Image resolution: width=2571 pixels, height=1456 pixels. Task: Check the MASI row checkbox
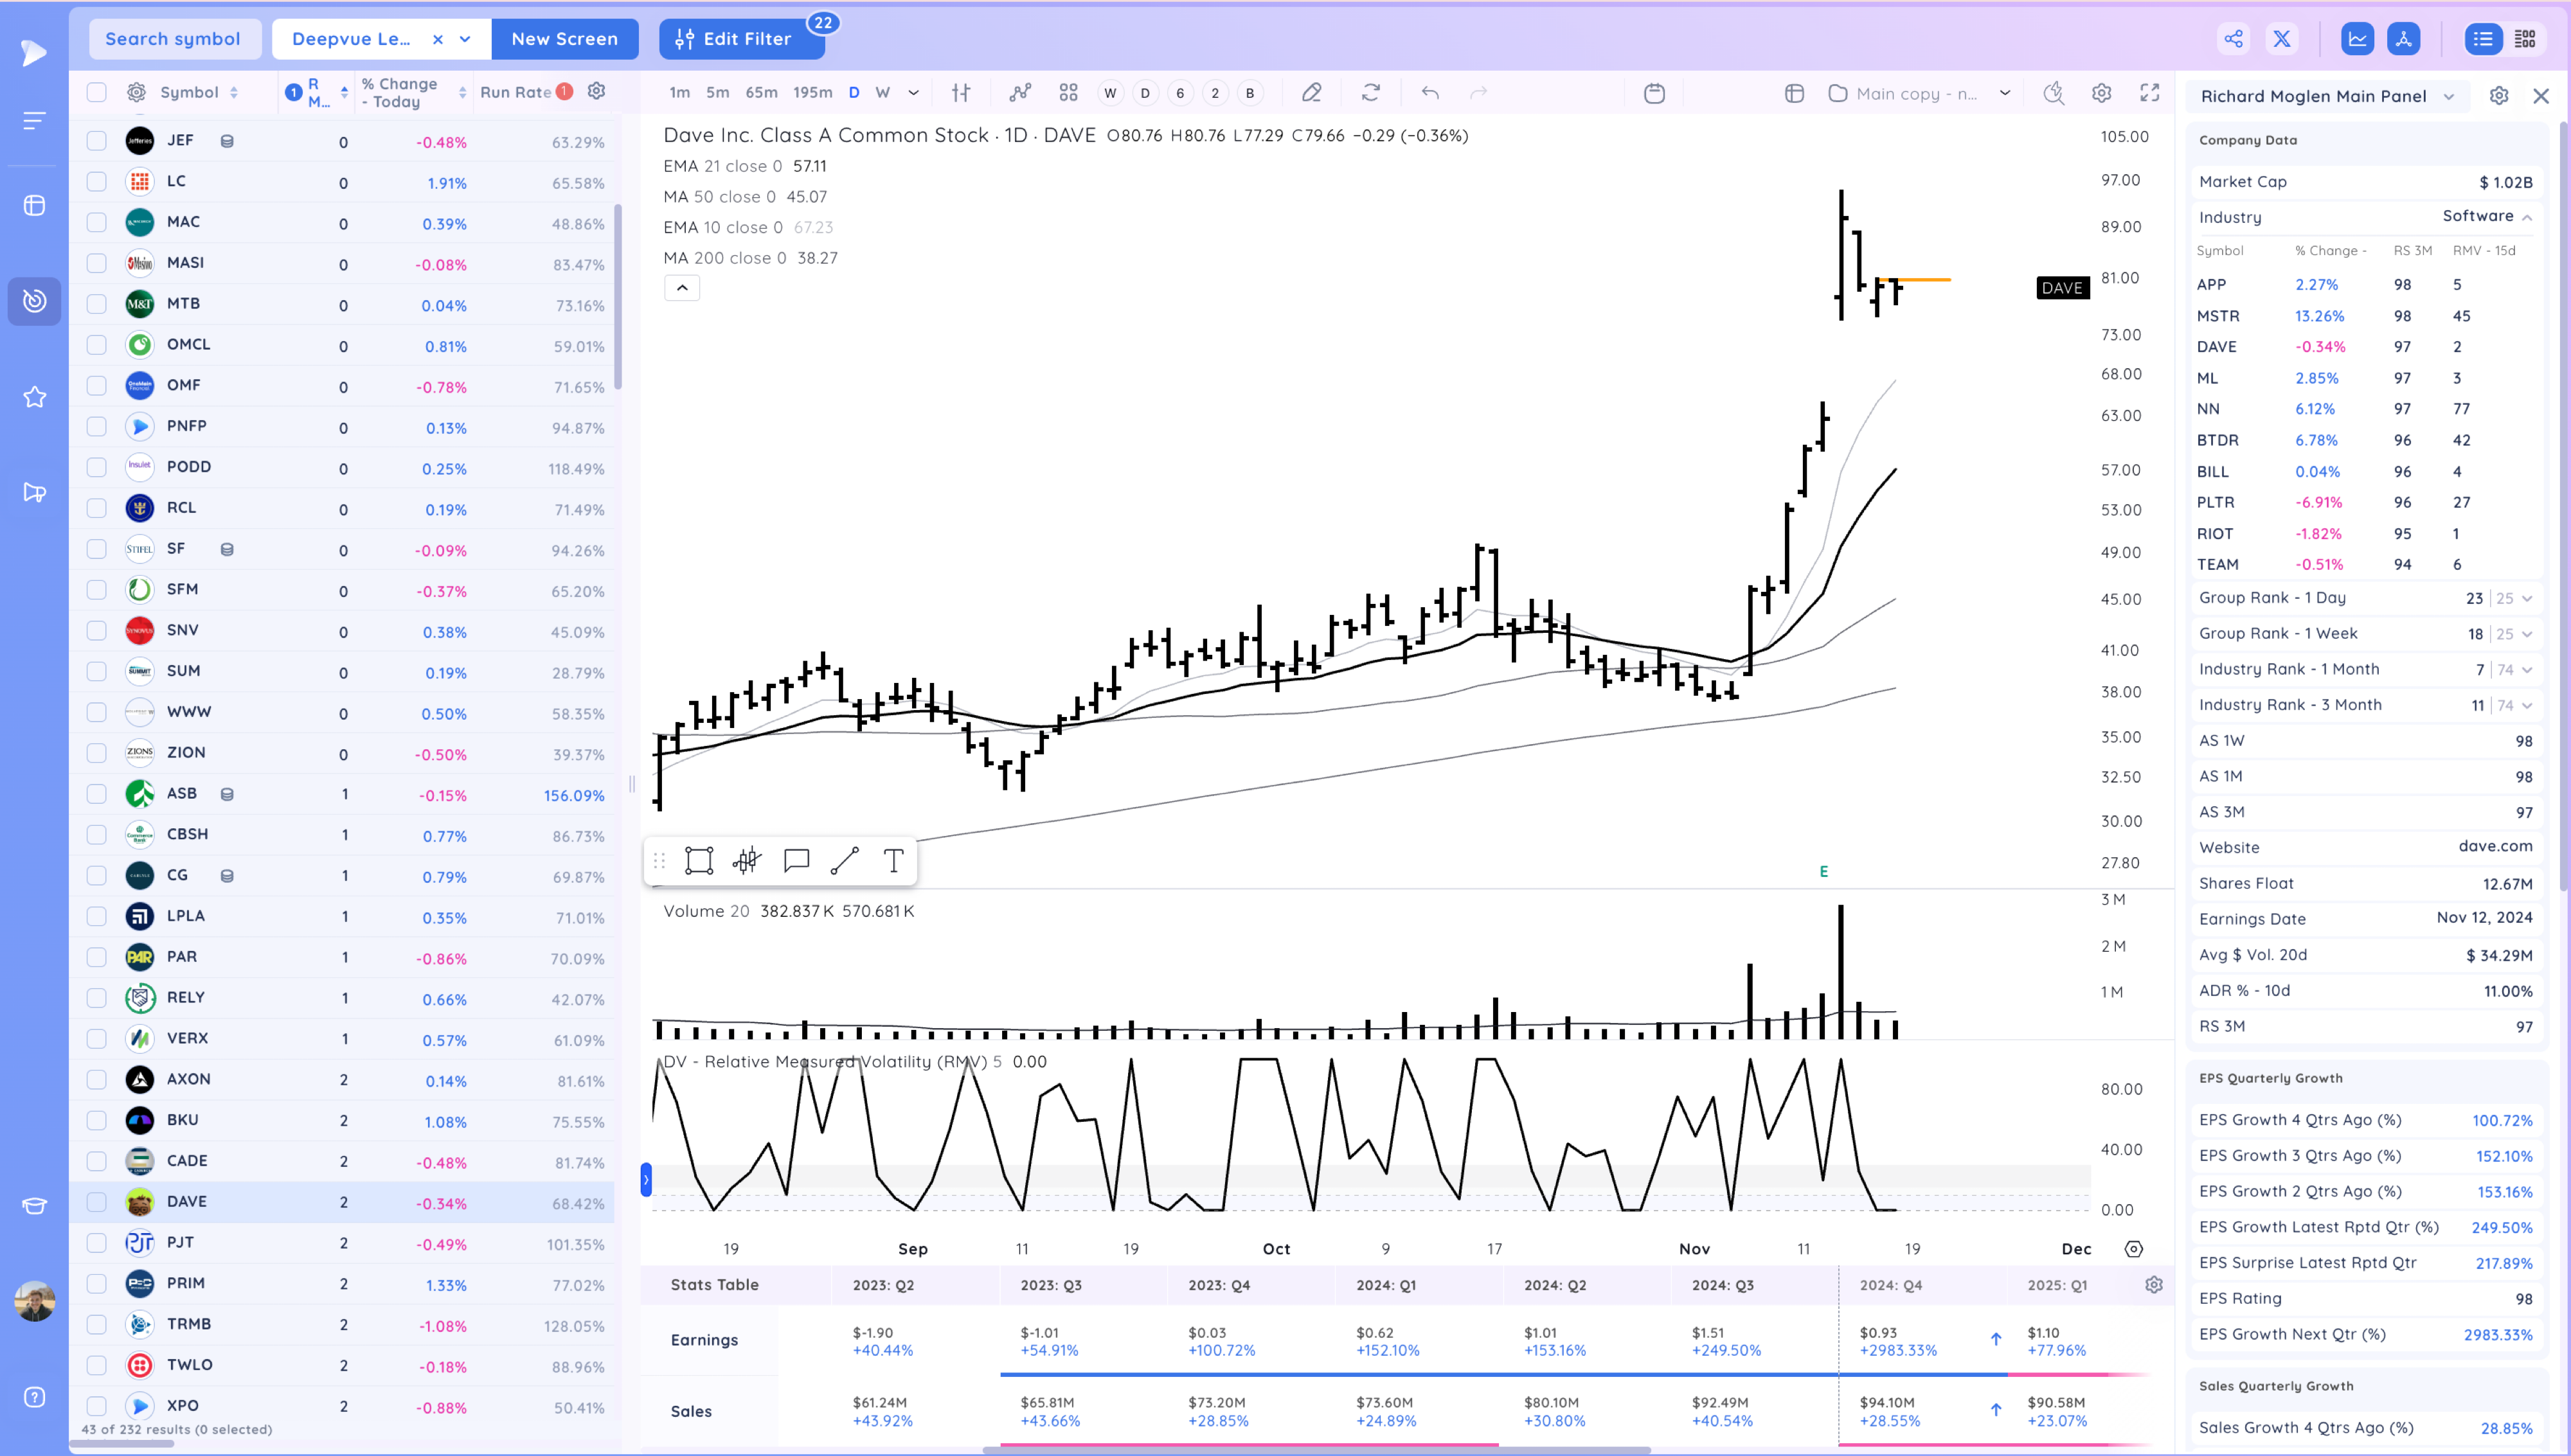pyautogui.click(x=96, y=263)
